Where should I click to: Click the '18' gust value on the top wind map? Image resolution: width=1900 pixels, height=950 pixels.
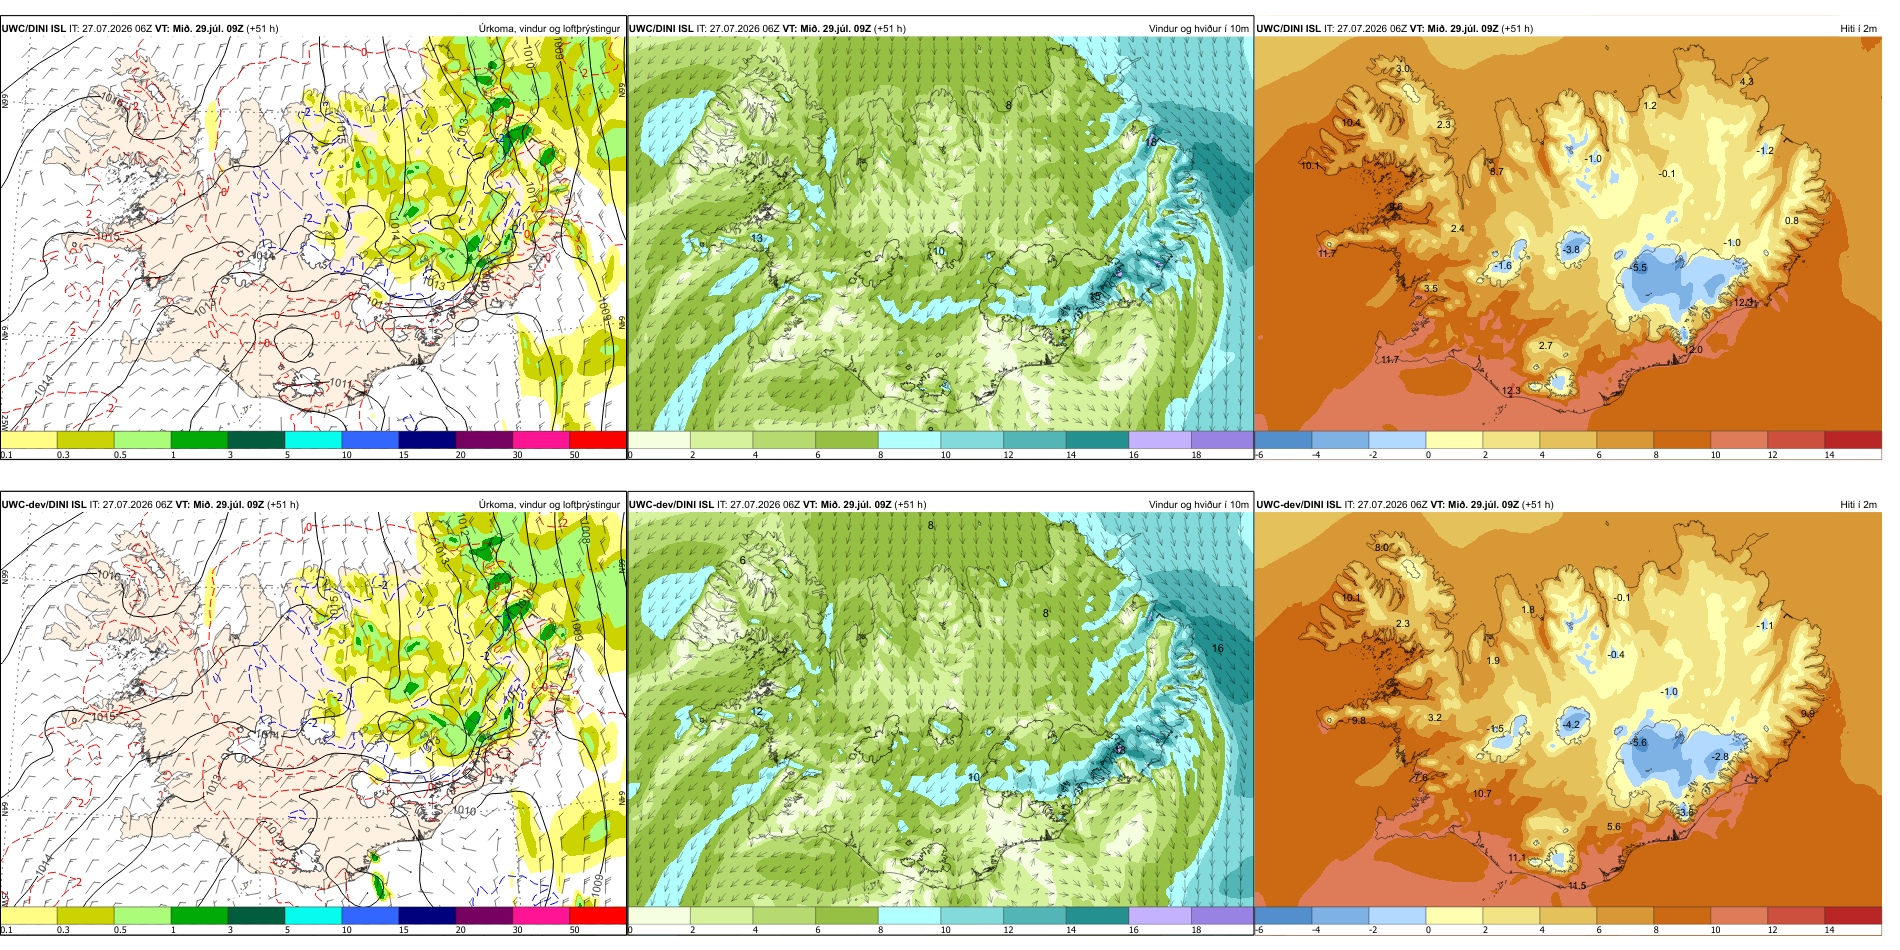pyautogui.click(x=1151, y=142)
